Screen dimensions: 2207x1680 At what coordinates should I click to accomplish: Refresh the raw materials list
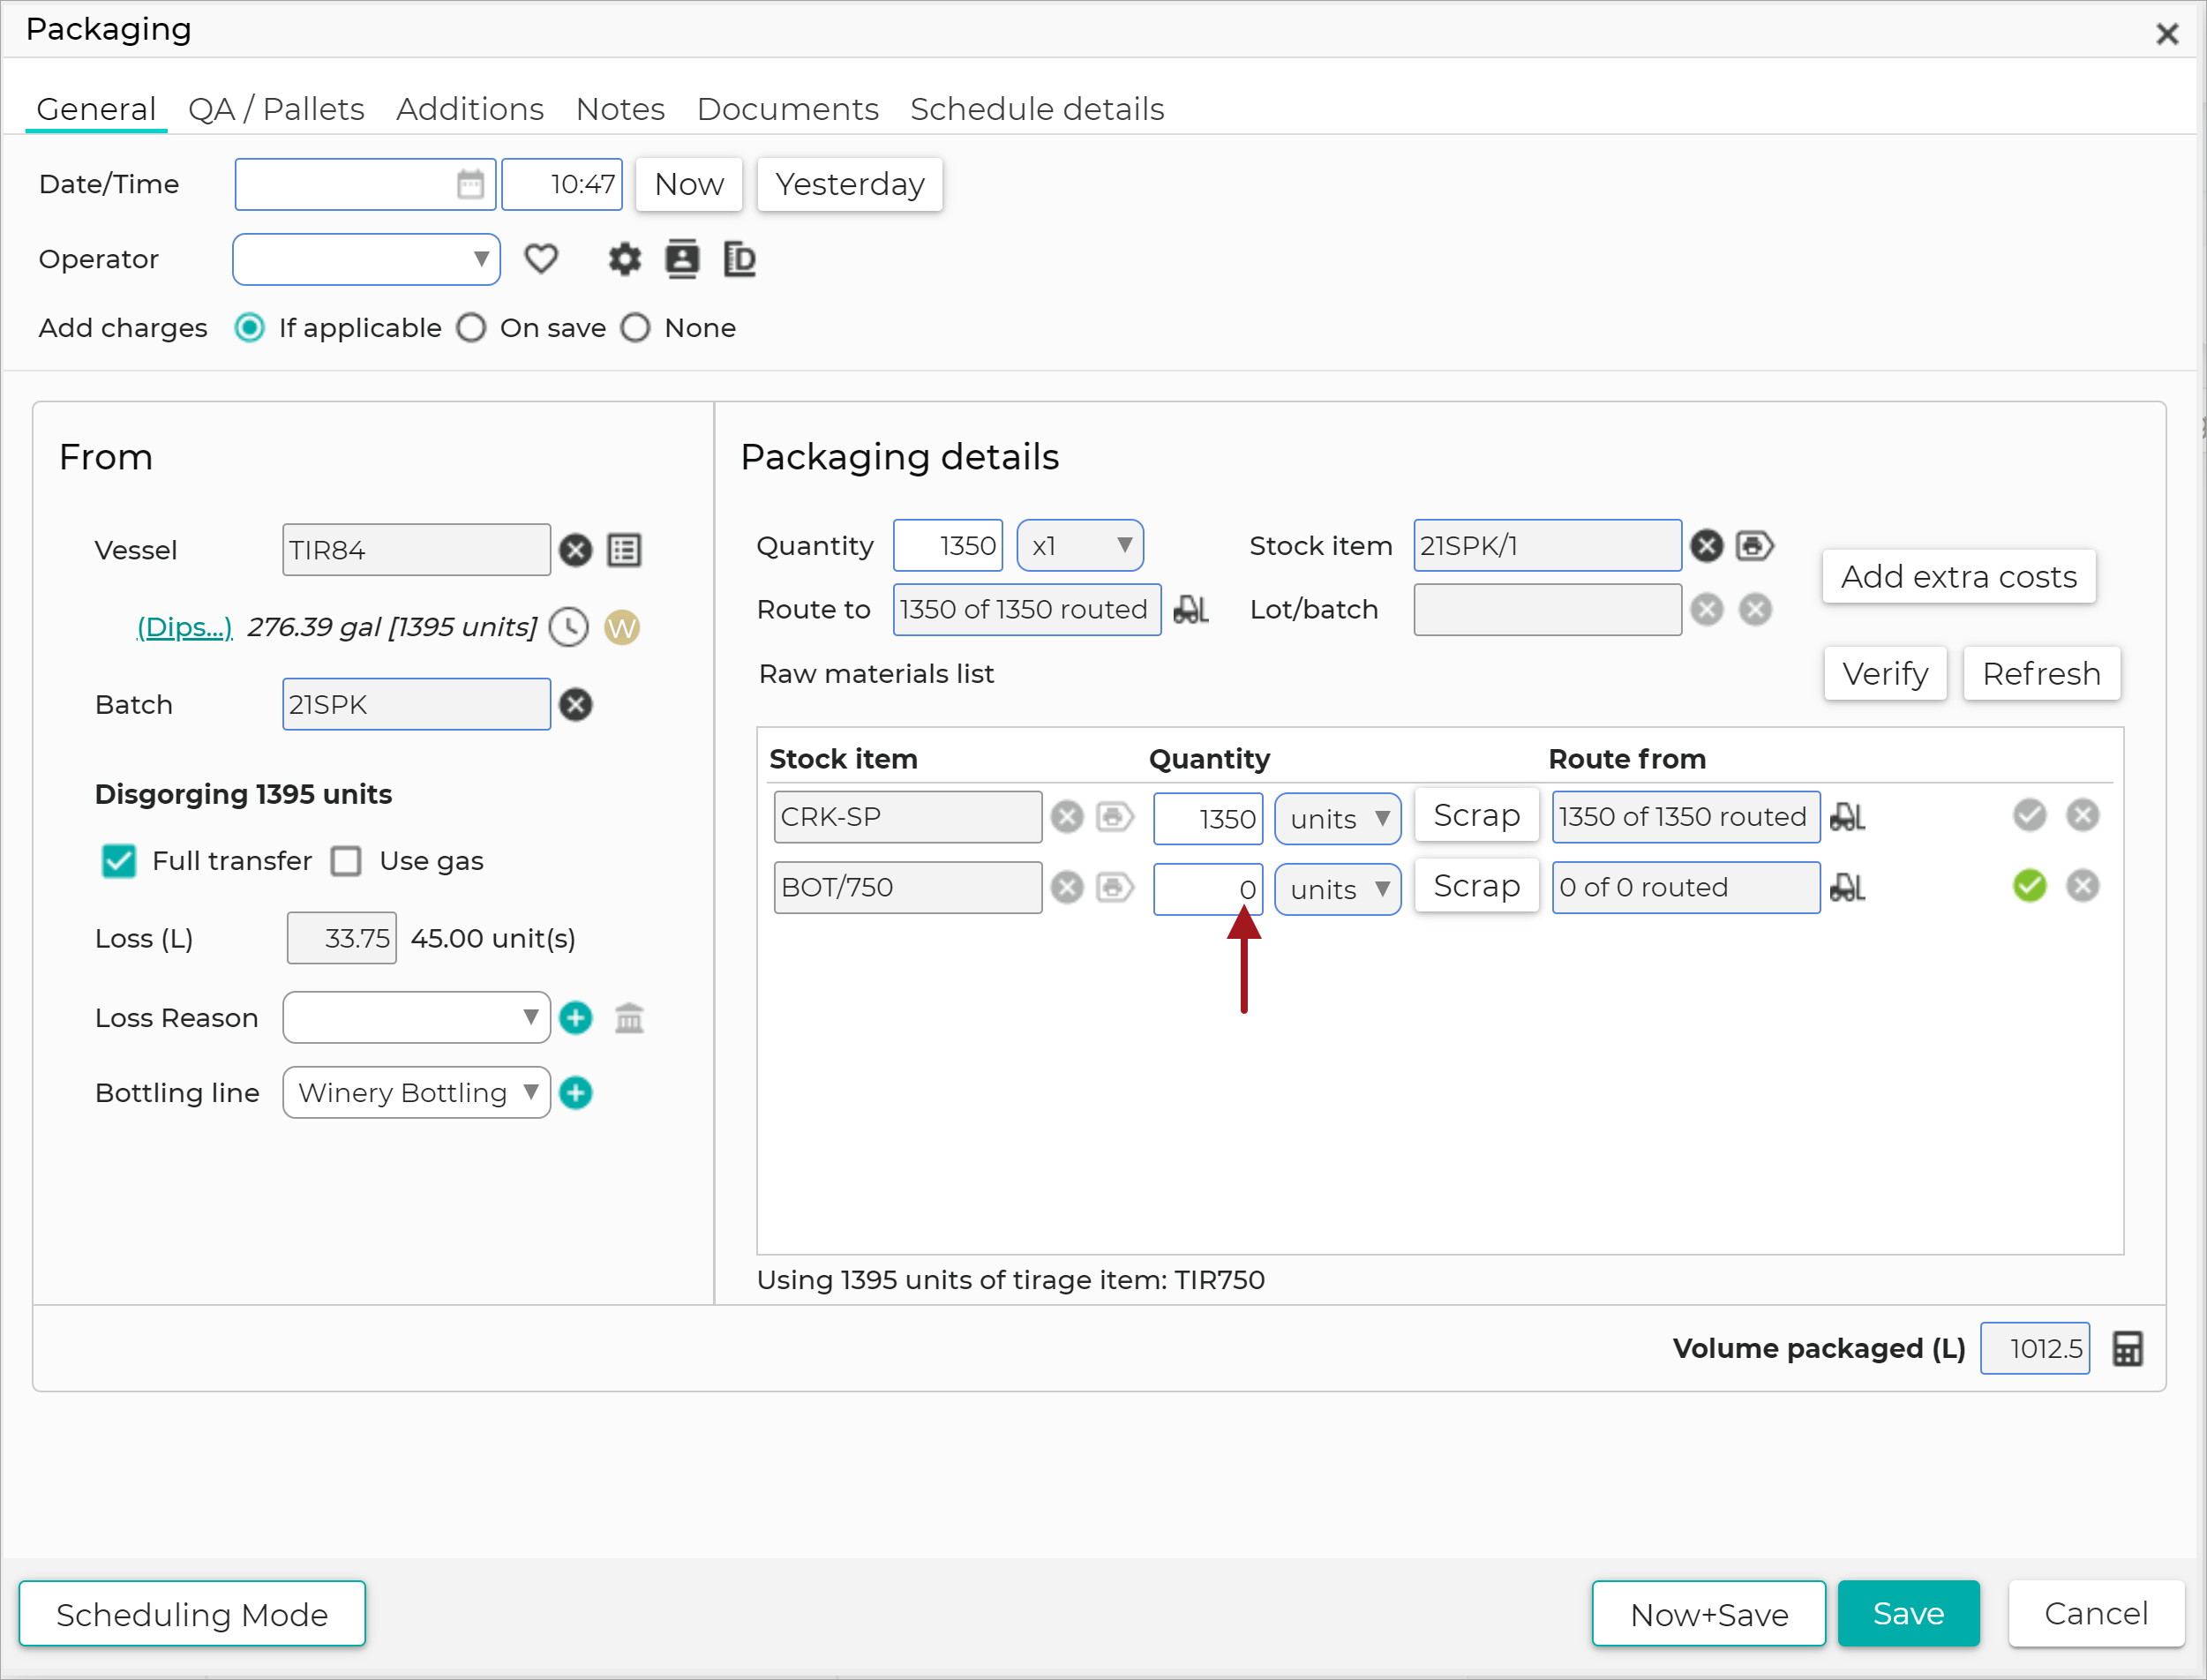[x=2041, y=674]
